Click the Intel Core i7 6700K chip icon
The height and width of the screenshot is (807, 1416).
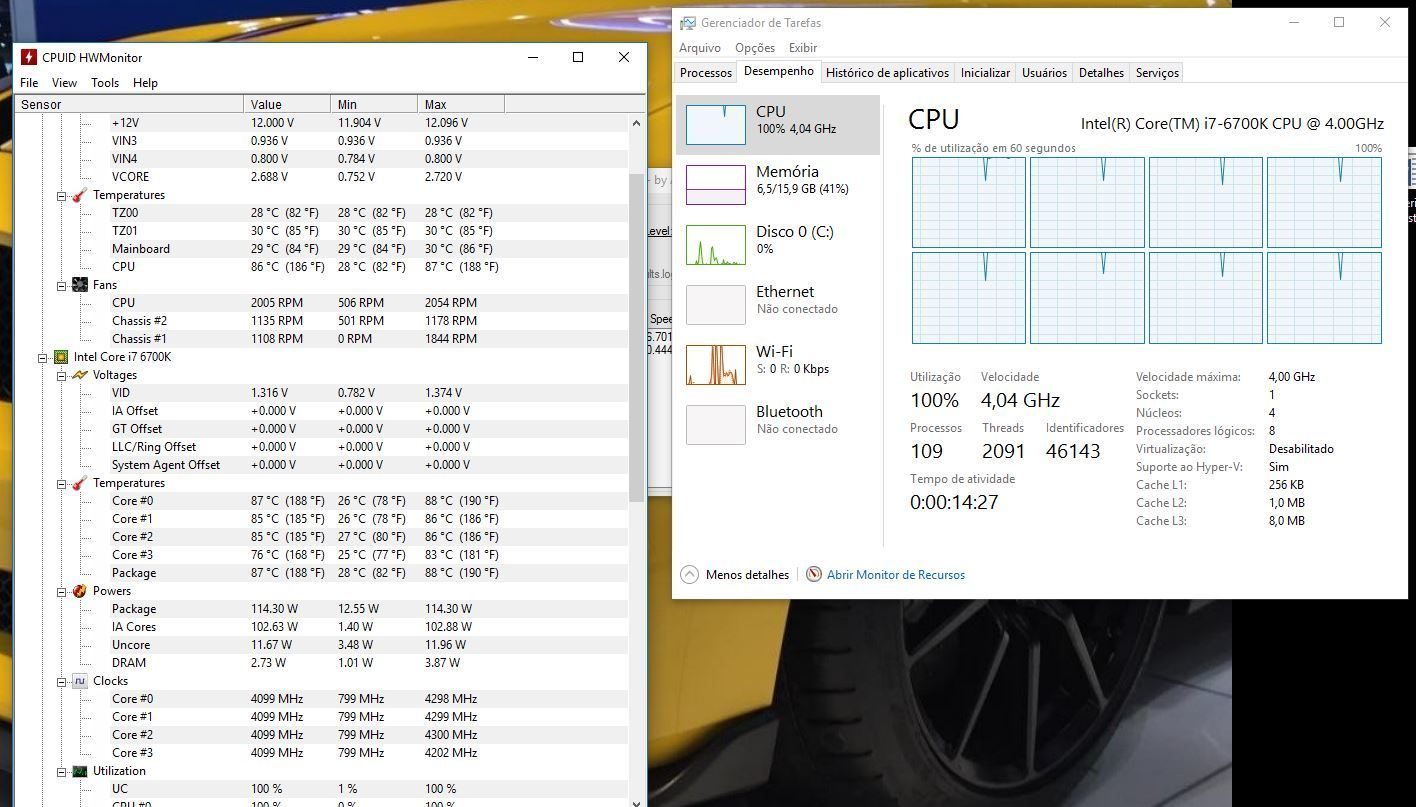(x=61, y=357)
